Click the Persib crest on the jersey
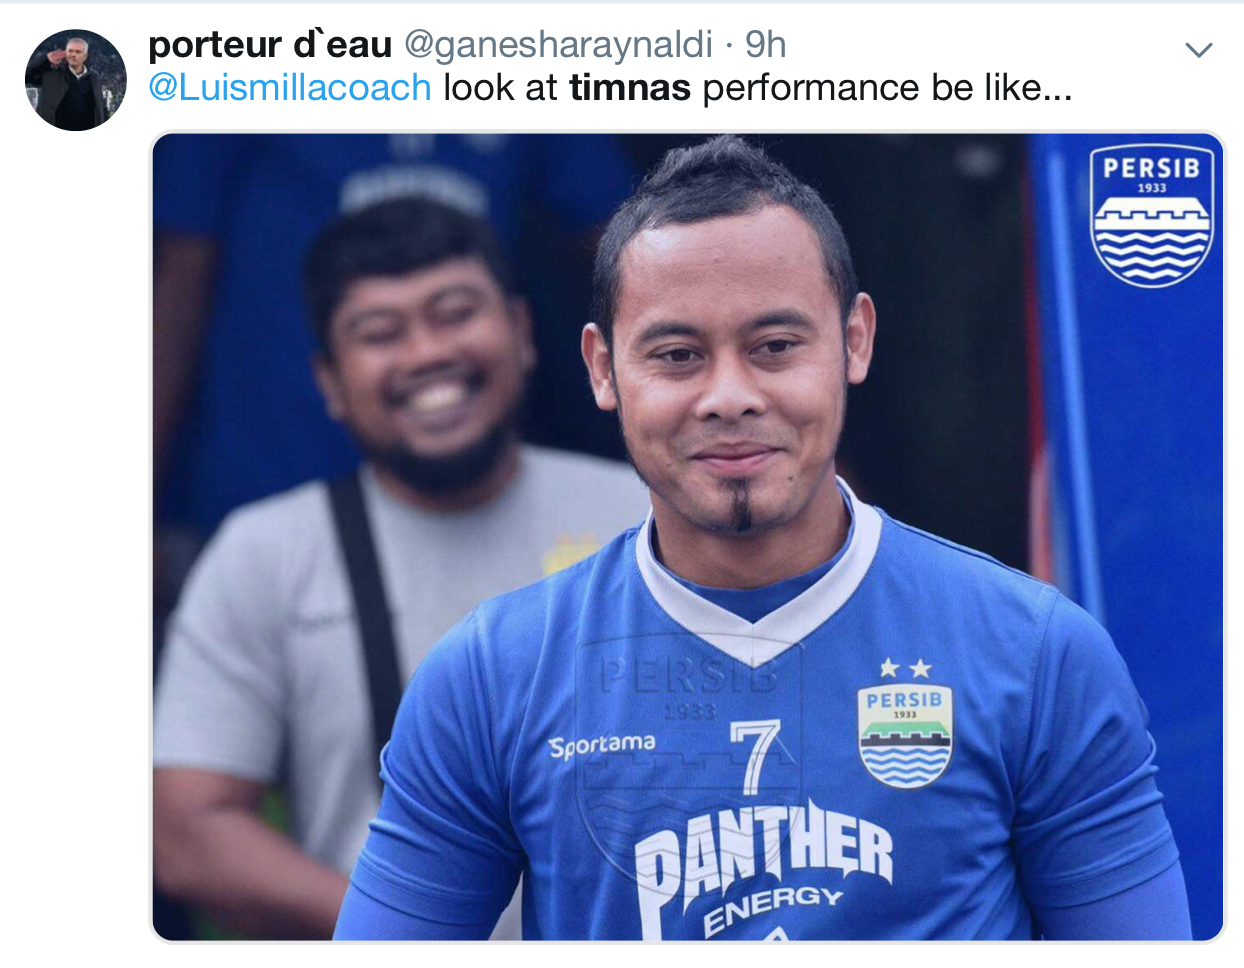Image resolution: width=1244 pixels, height=968 pixels. pyautogui.click(x=905, y=736)
